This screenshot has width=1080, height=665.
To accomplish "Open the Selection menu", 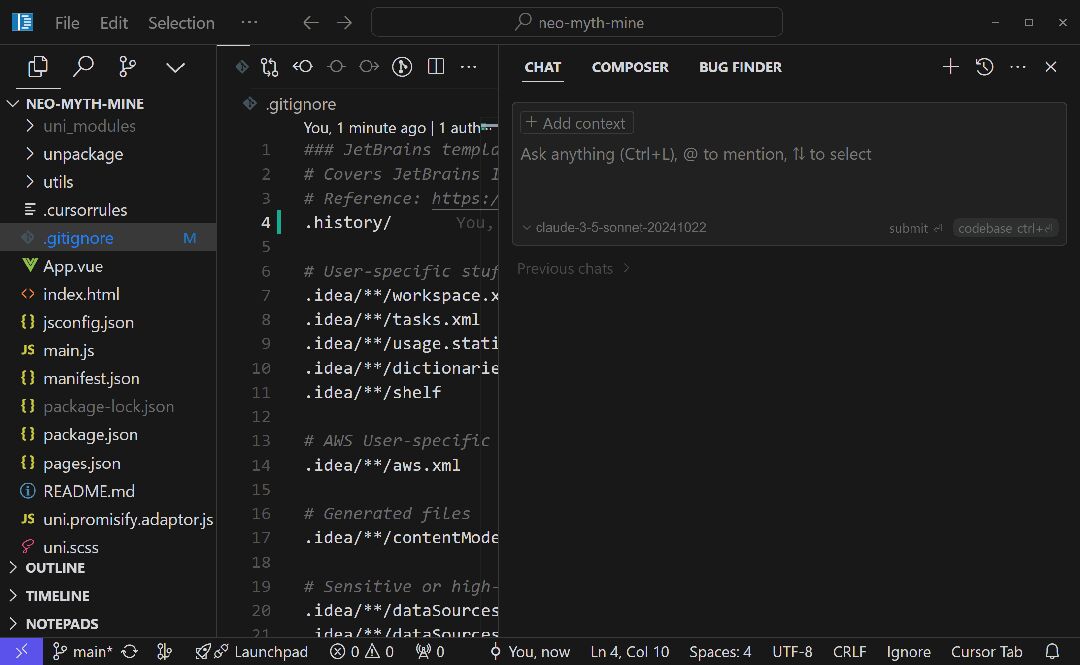I will pyautogui.click(x=181, y=23).
